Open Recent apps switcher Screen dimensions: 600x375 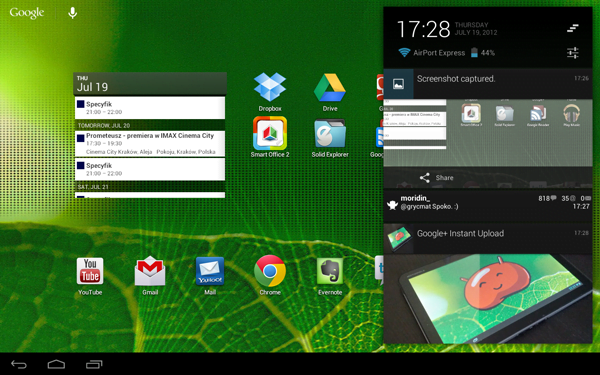click(x=94, y=364)
